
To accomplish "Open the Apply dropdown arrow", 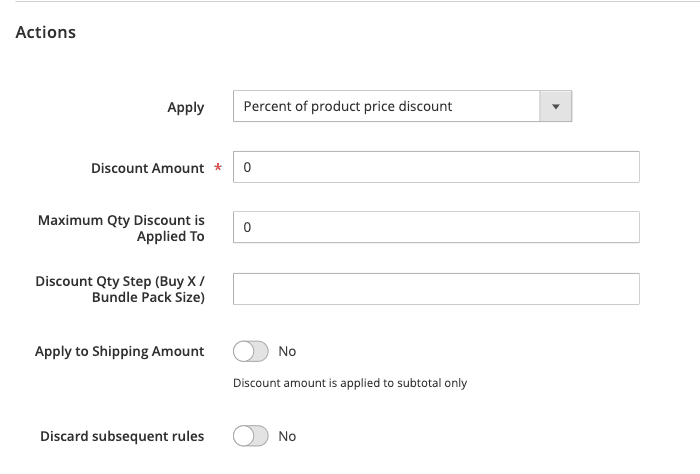I will (555, 106).
